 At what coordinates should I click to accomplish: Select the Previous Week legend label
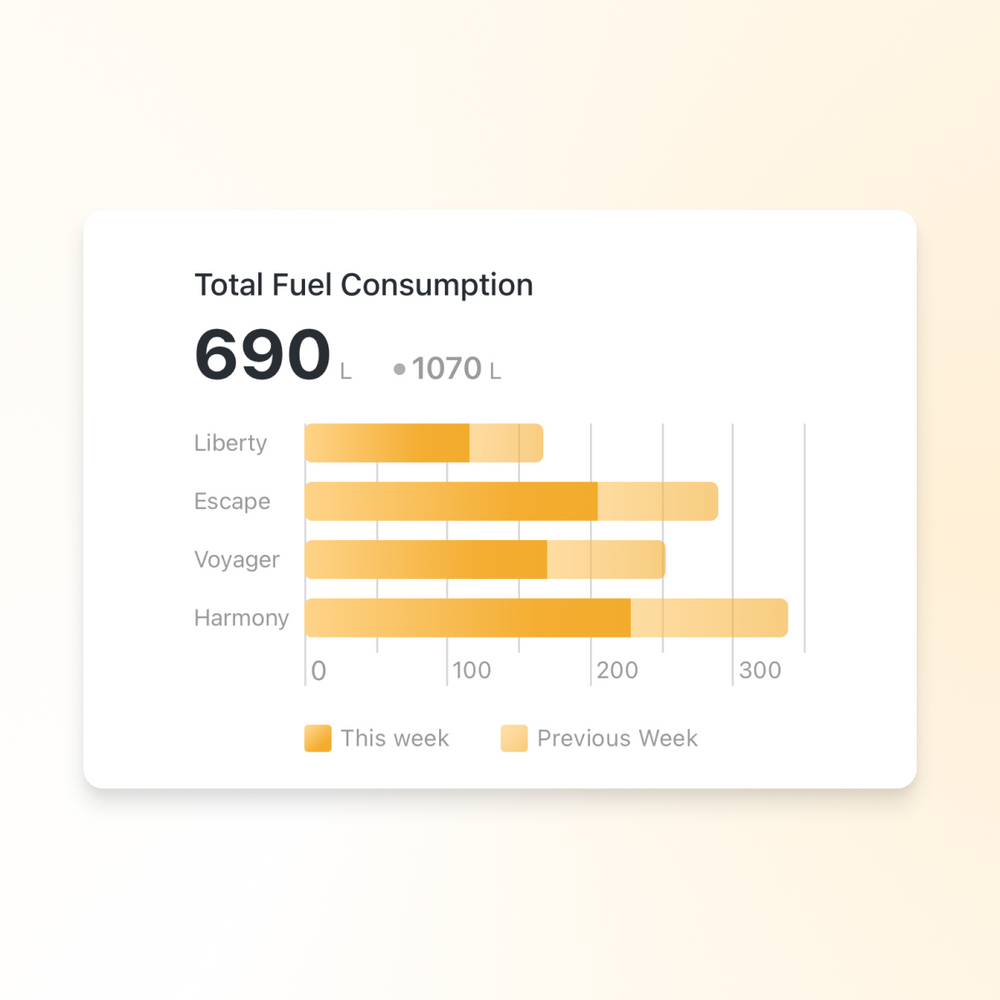(x=617, y=739)
